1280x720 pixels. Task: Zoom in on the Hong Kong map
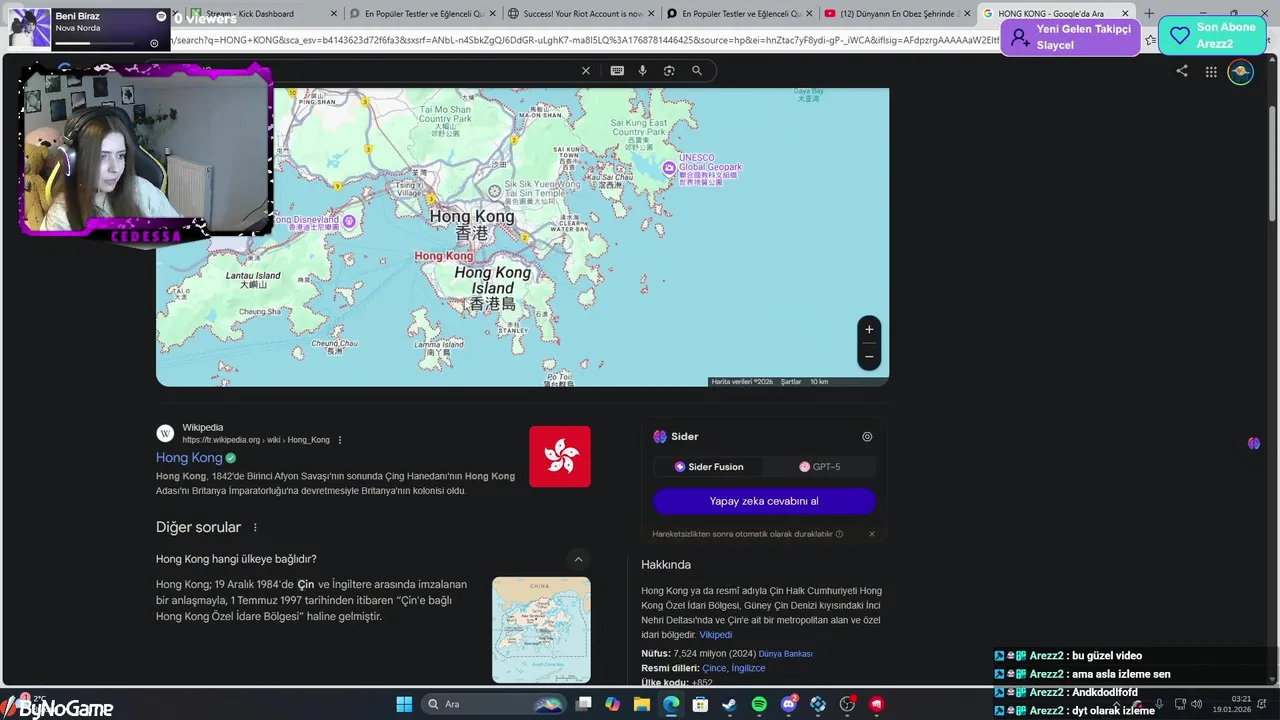click(869, 329)
